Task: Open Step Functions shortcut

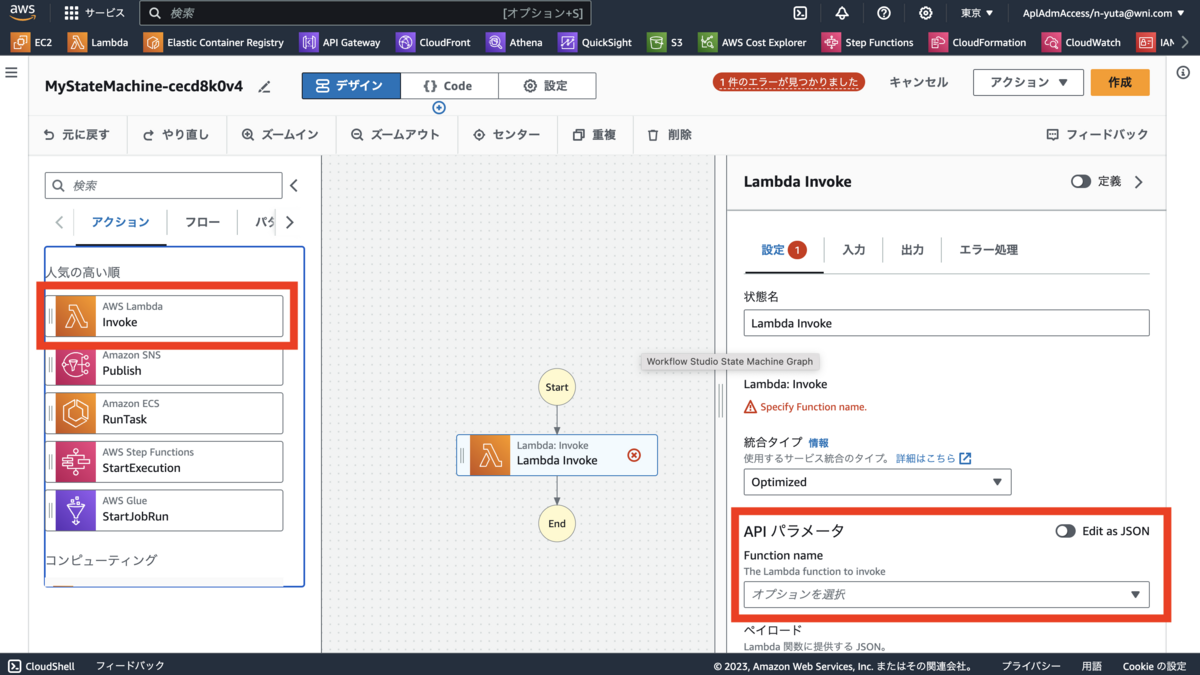Action: coord(868,42)
